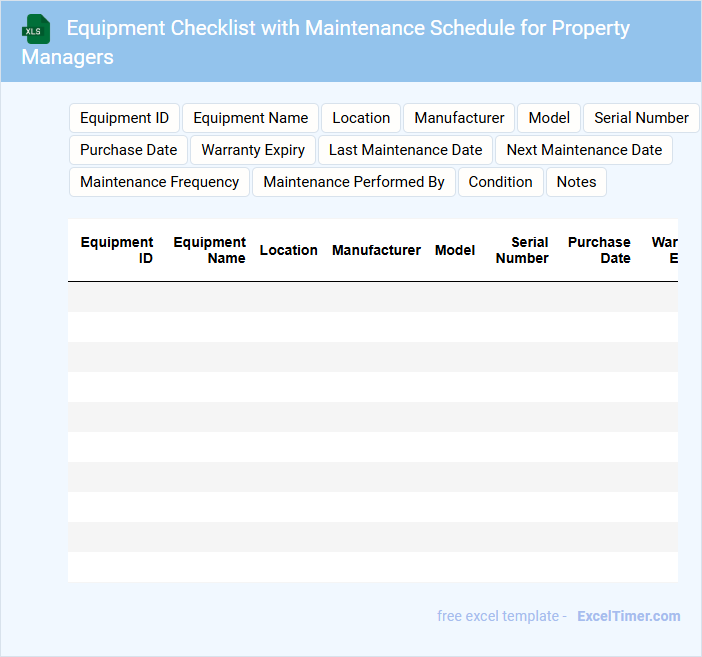Click the Serial Number tag
Screen dimensions: 702x657
pos(641,118)
